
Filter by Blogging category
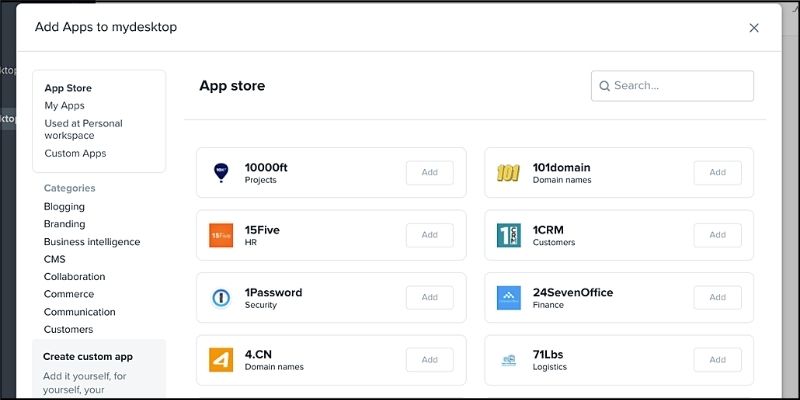click(64, 207)
